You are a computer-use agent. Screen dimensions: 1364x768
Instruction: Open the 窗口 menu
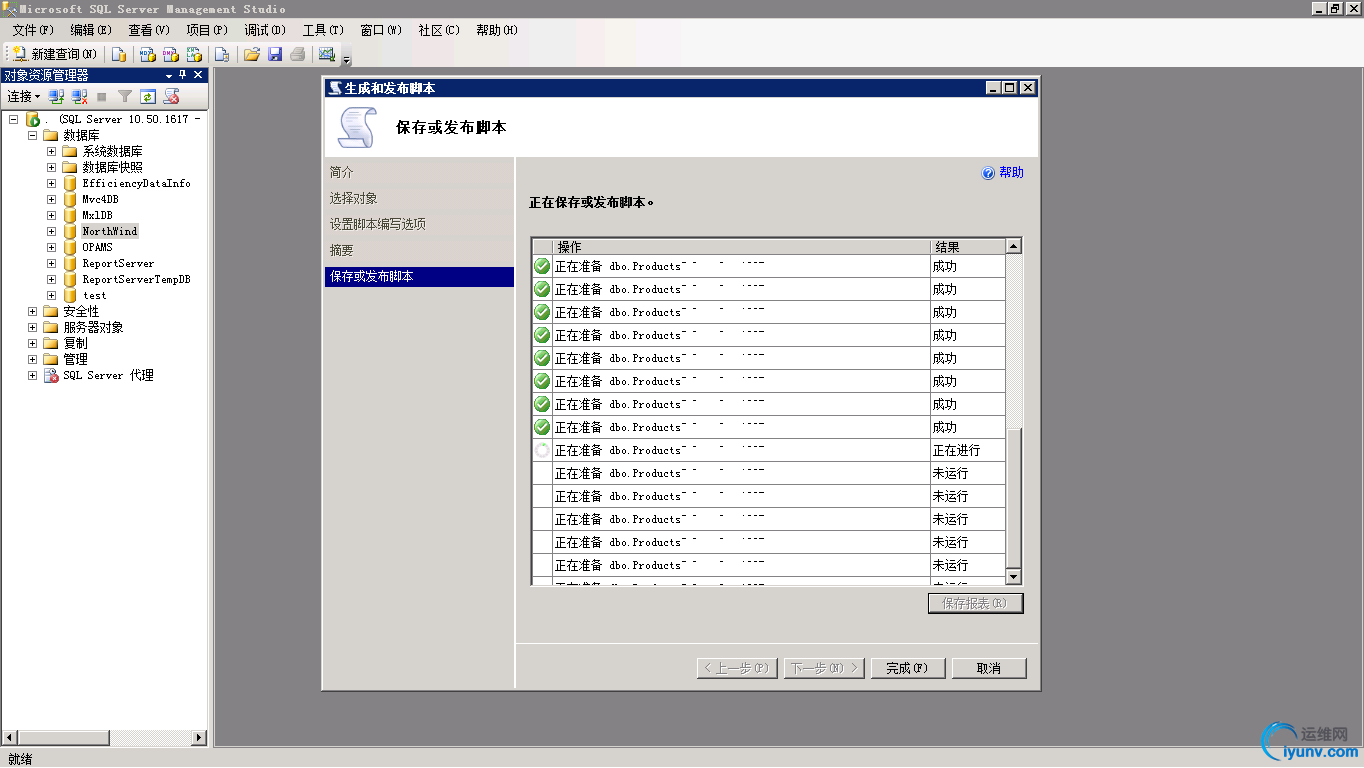[381, 30]
